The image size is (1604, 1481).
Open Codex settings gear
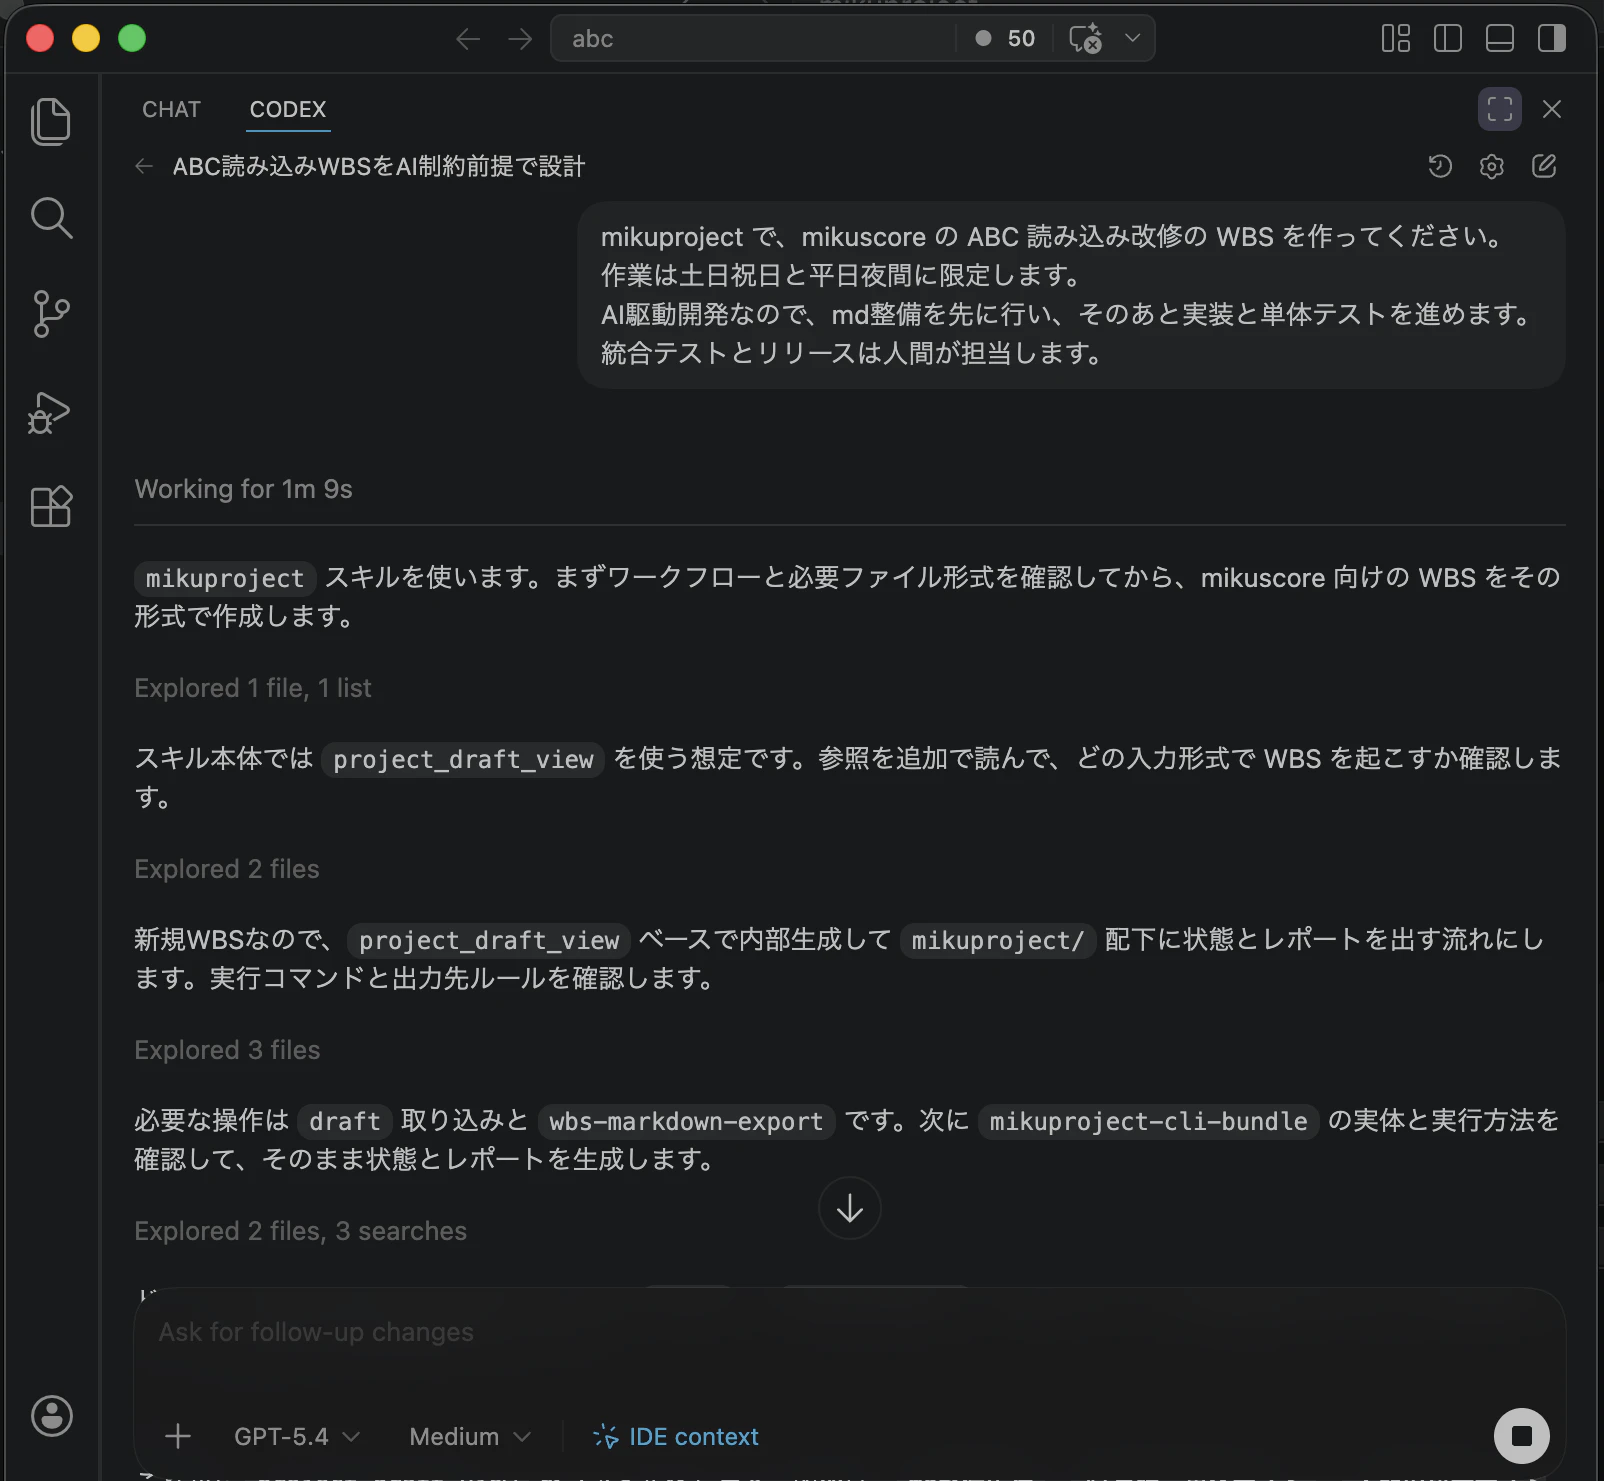pos(1492,166)
